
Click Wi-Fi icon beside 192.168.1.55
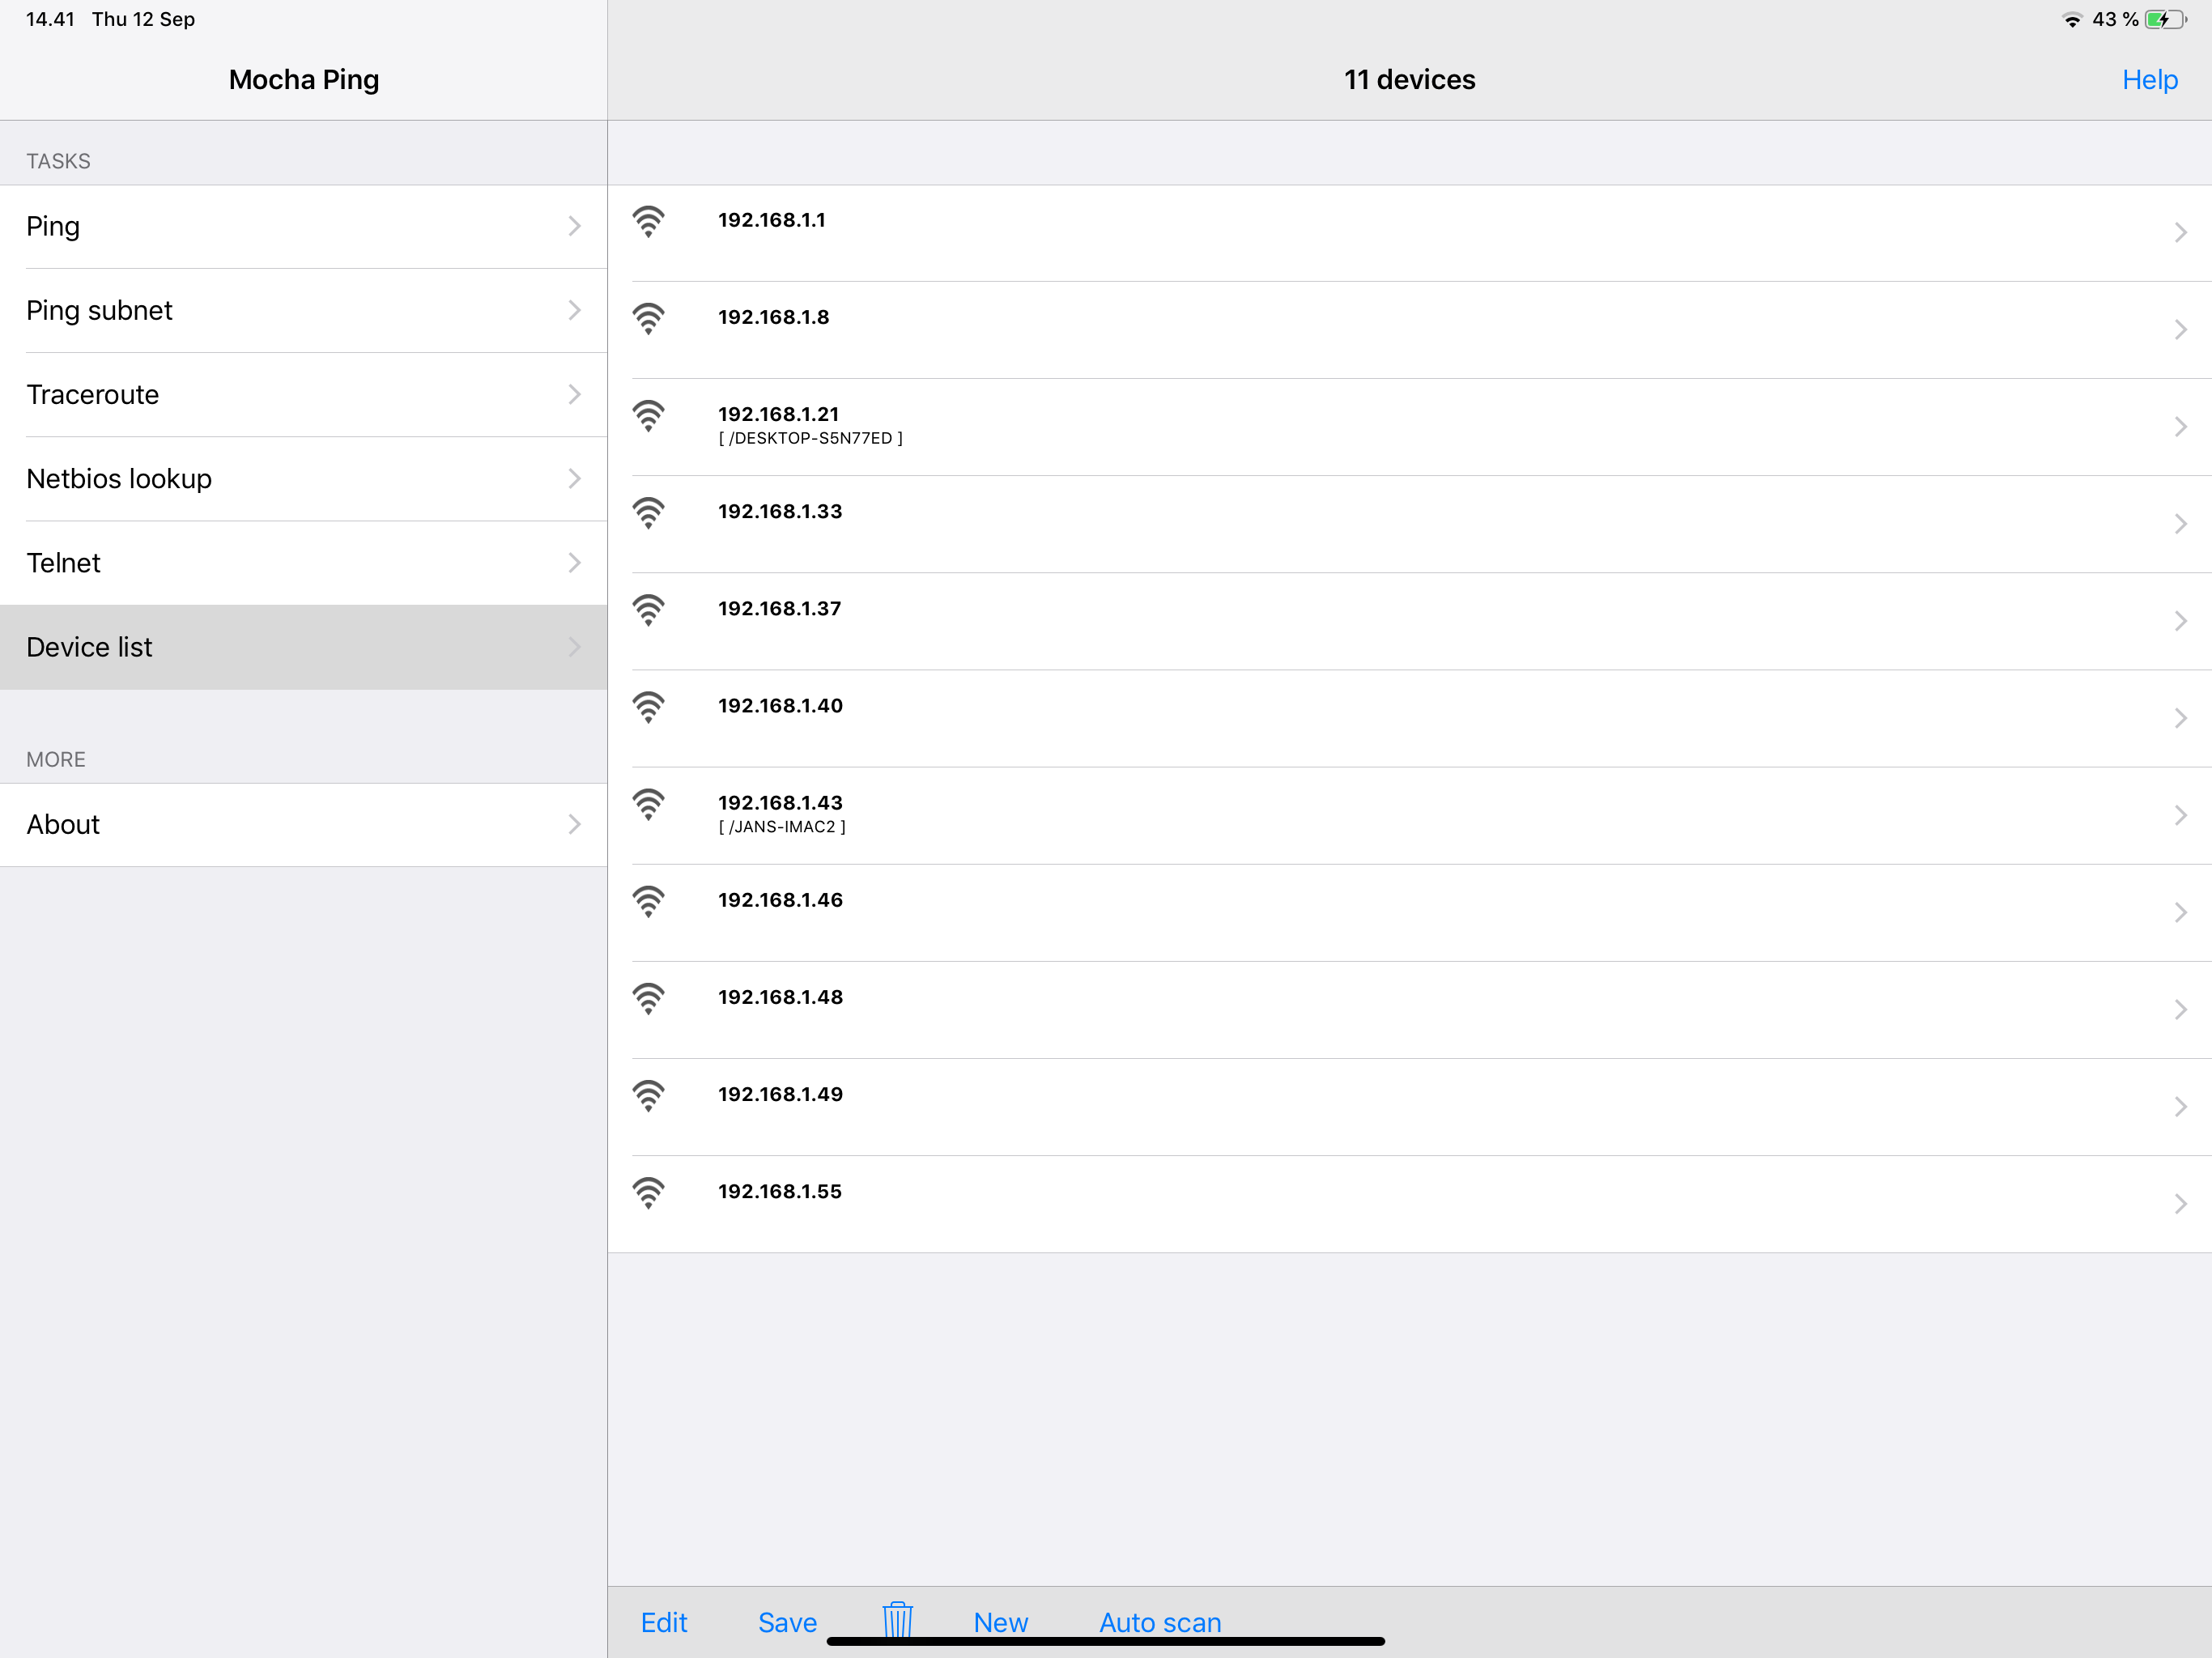point(648,1192)
